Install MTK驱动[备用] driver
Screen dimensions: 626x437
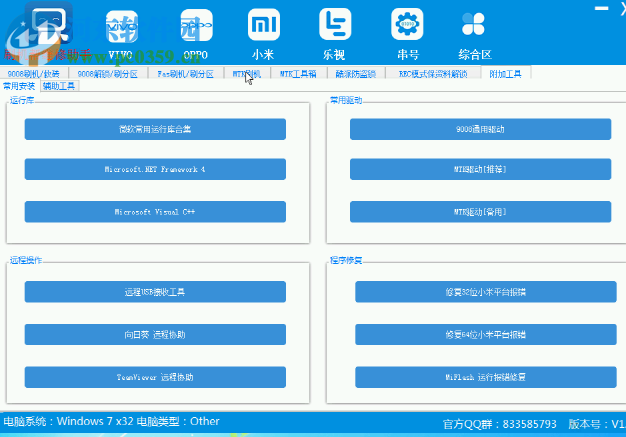coord(480,212)
